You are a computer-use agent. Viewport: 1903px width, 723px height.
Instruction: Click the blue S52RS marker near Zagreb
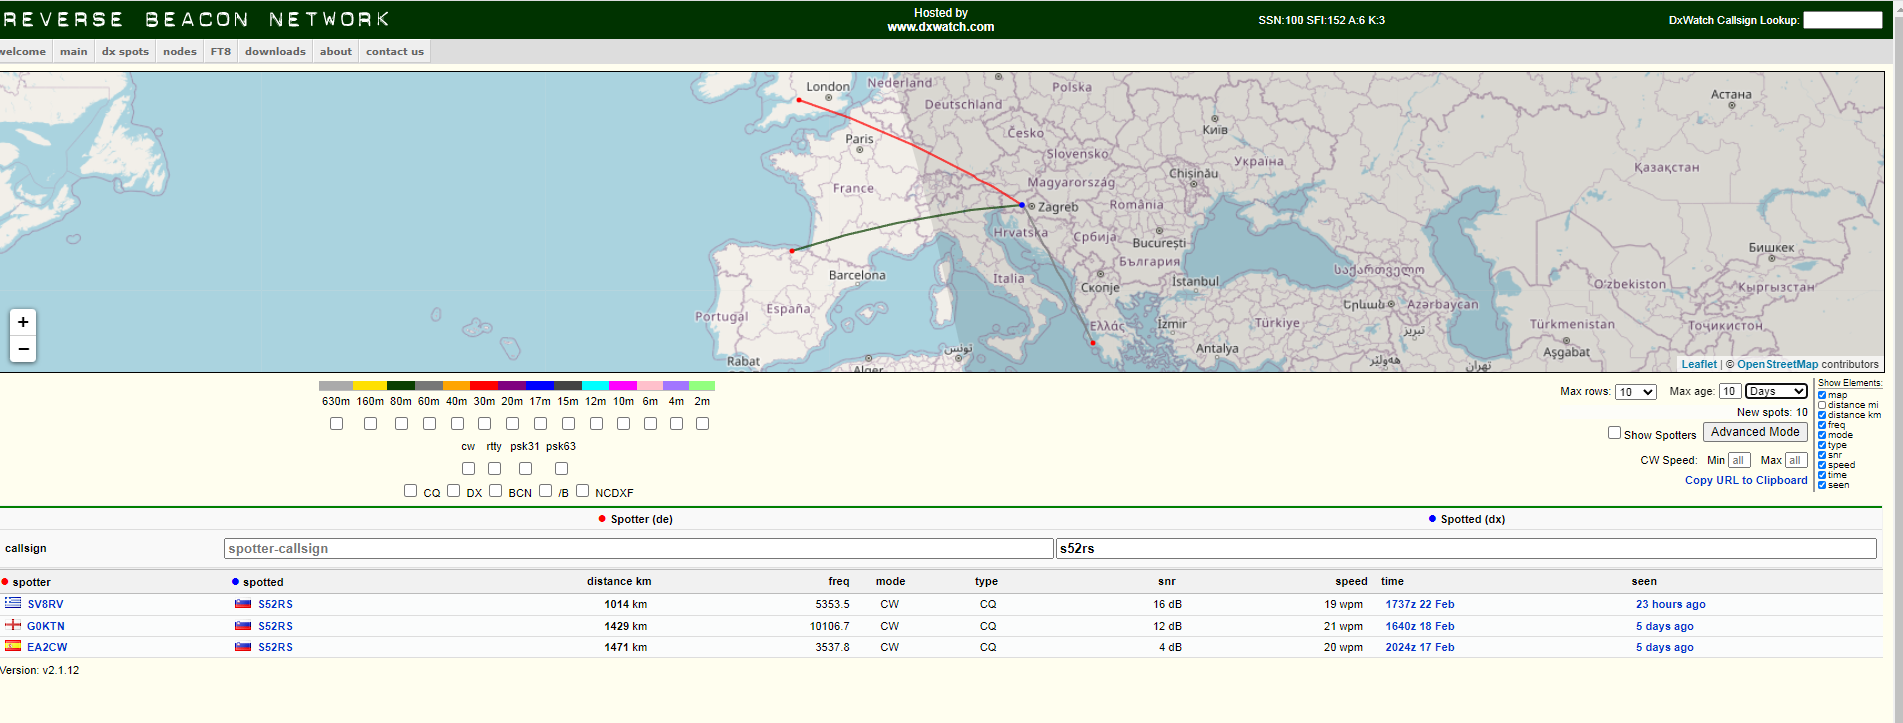[1022, 205]
